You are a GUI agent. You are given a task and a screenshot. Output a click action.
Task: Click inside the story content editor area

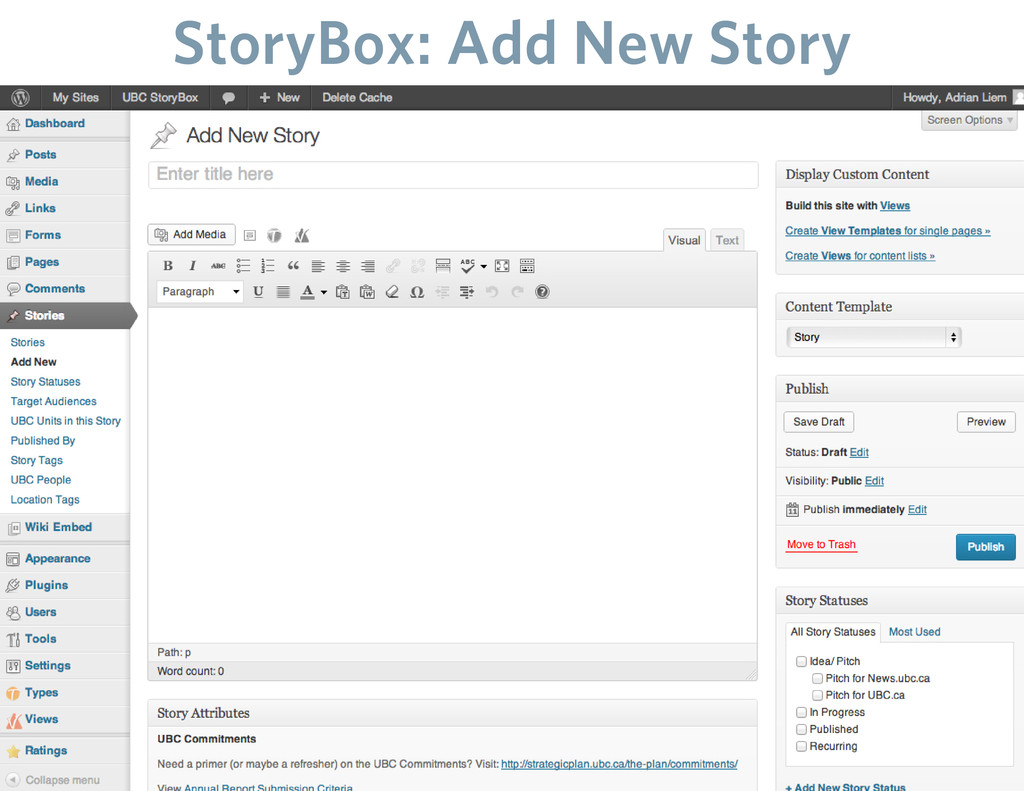point(453,475)
